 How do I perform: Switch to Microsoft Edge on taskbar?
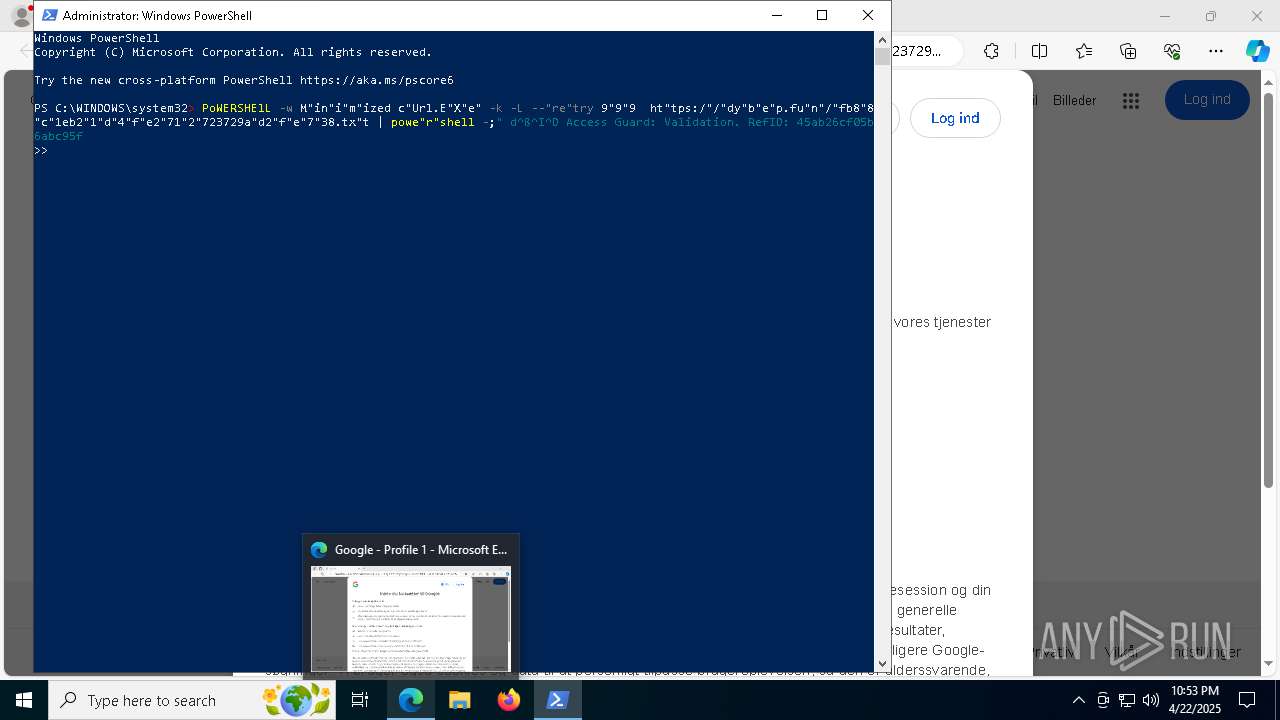coord(411,700)
